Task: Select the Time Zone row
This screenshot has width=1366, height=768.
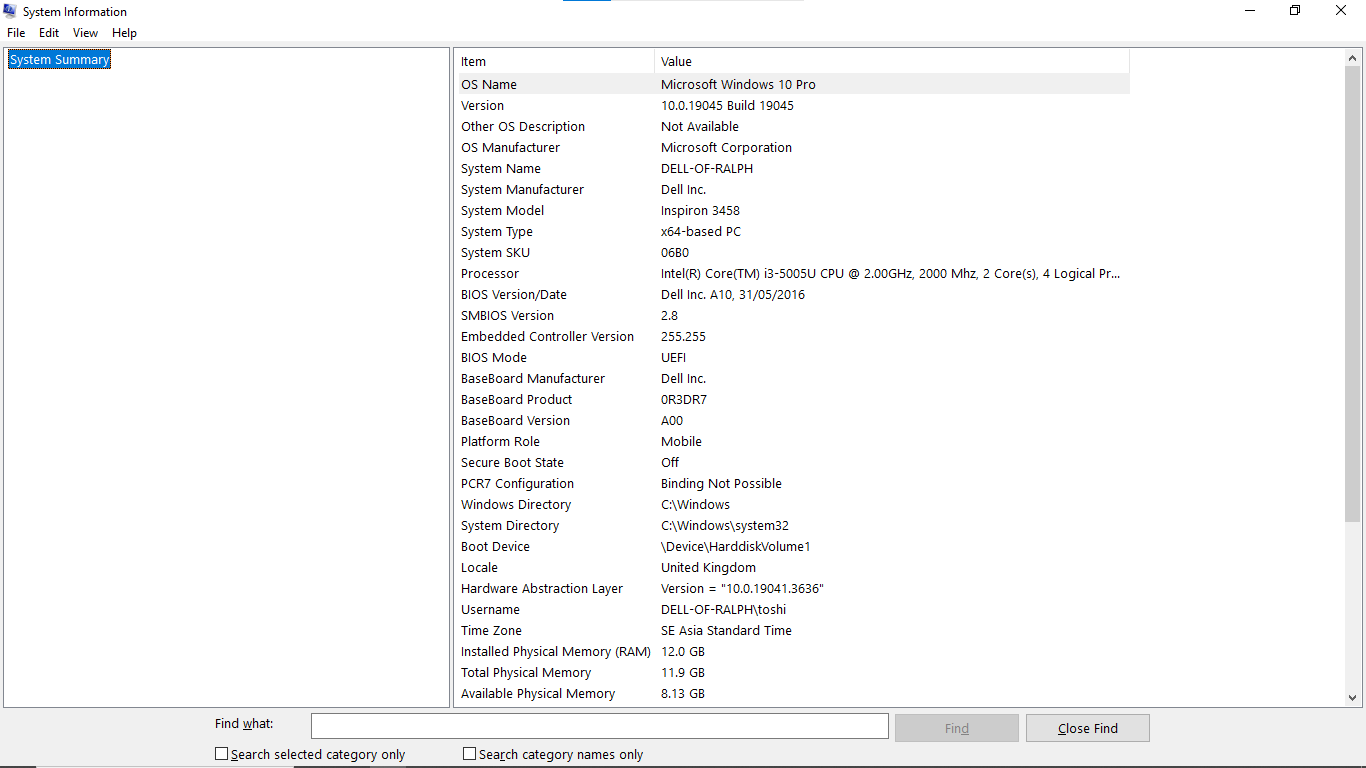Action: coord(794,631)
